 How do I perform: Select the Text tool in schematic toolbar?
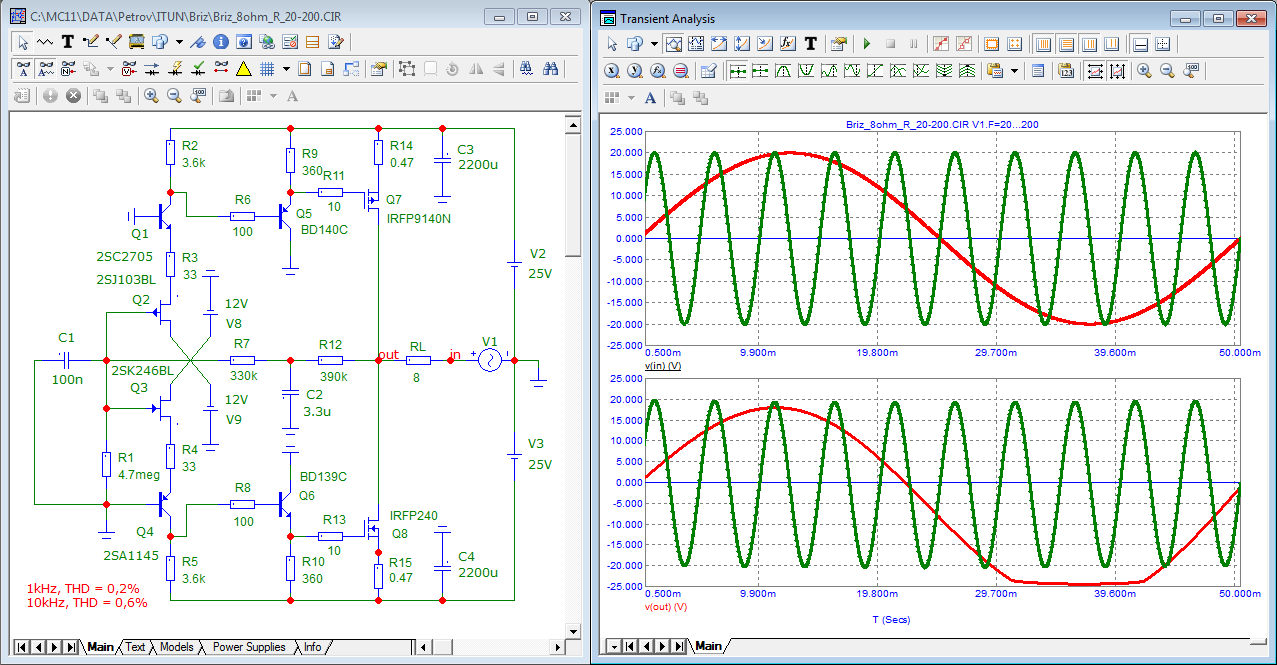(68, 42)
